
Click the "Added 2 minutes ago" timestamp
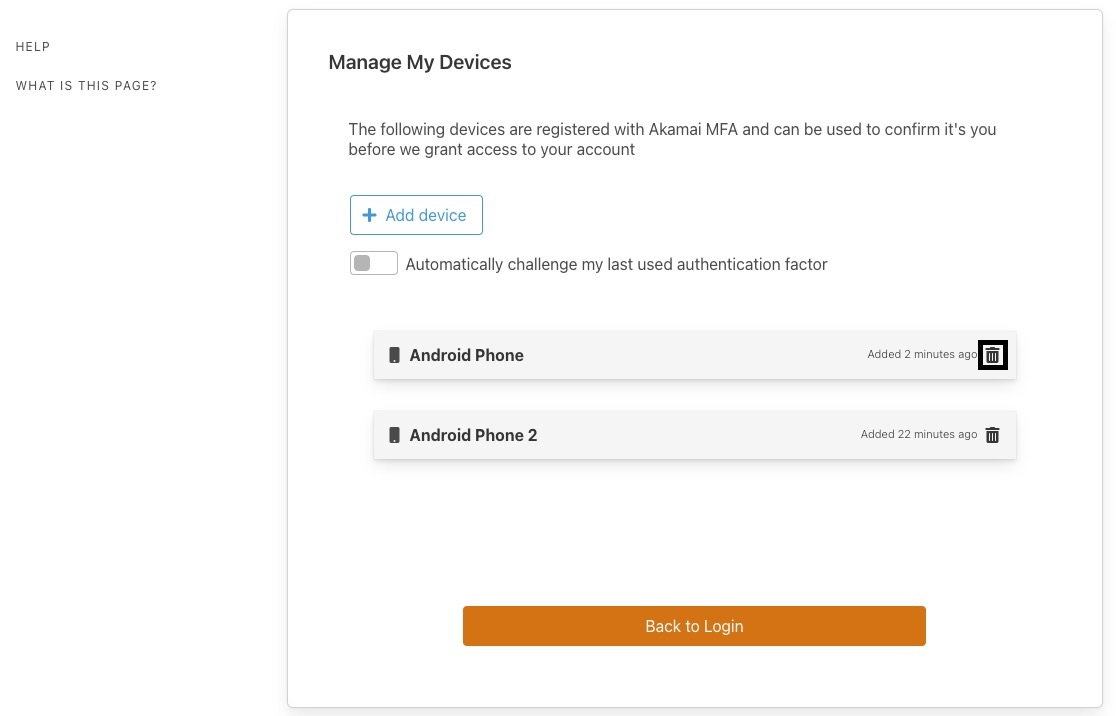point(921,355)
